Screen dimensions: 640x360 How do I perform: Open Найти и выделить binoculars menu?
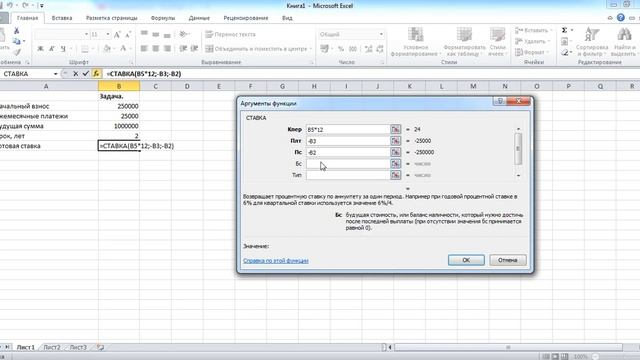pos(623,42)
